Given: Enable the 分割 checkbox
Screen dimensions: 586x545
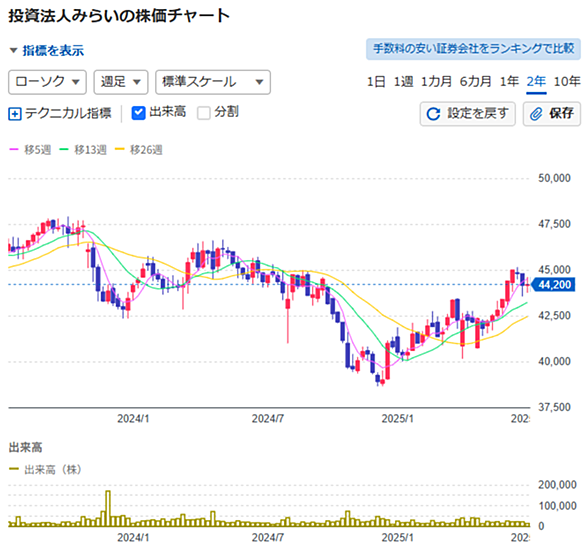Looking at the screenshot, I should coord(204,113).
